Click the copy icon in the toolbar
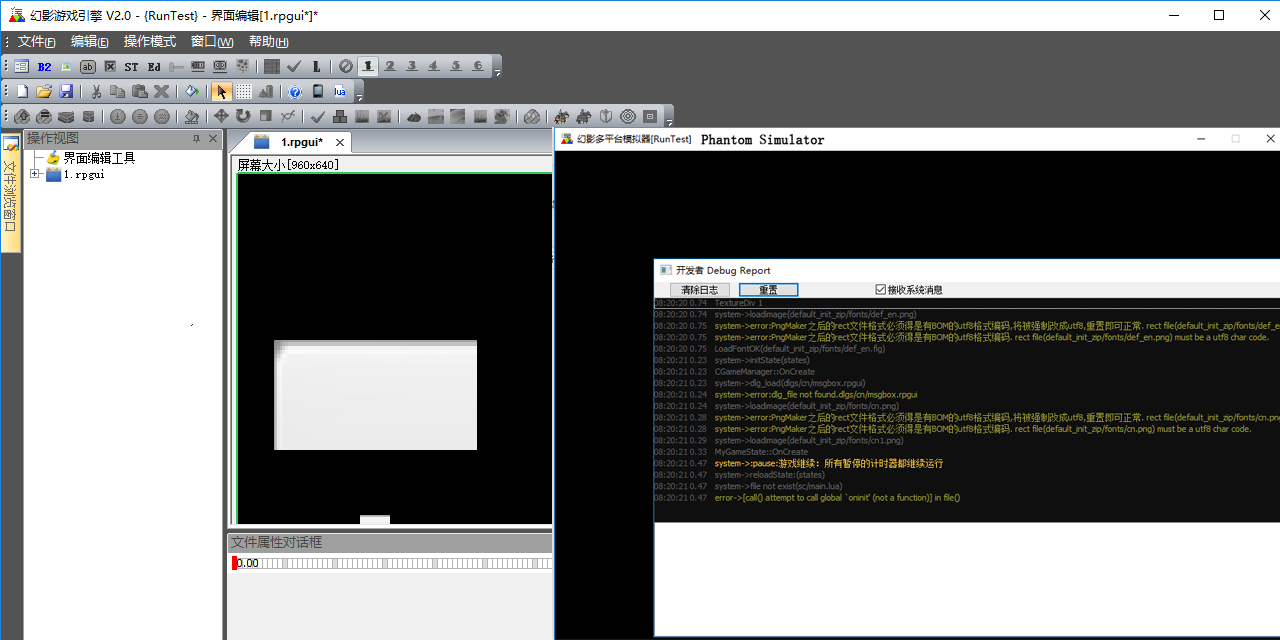 coord(118,92)
